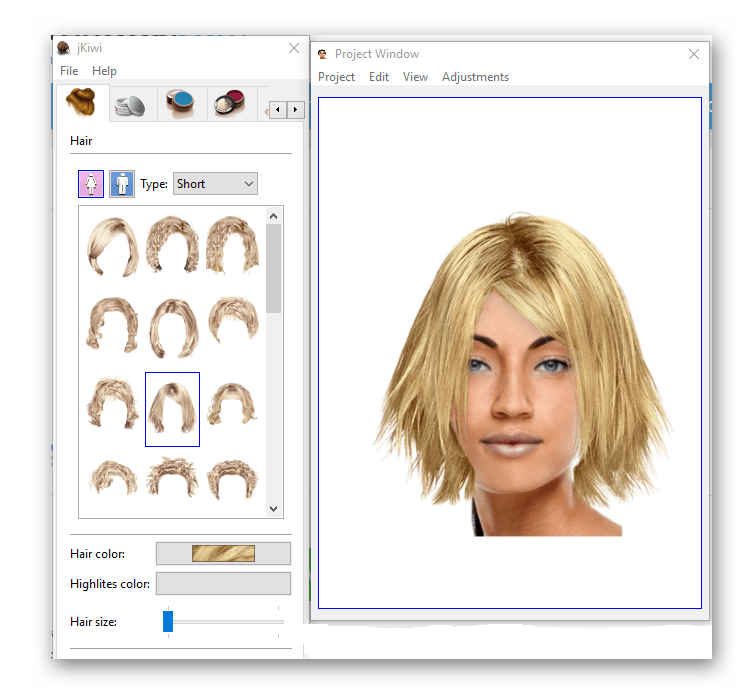Choose the short wavy hairstyle in fourth row left
Viewport: 744px width, 696px height.
click(x=113, y=477)
